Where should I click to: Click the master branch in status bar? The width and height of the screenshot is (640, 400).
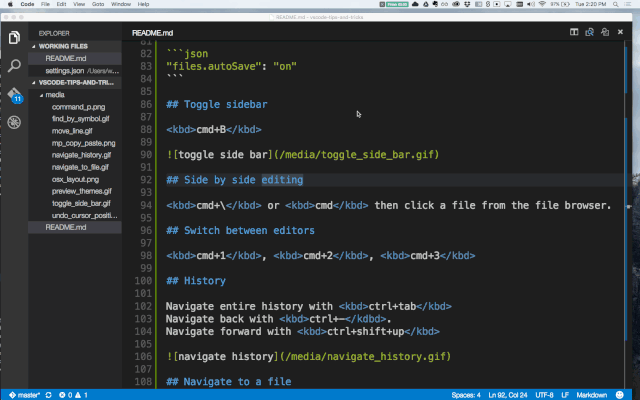tap(24, 394)
